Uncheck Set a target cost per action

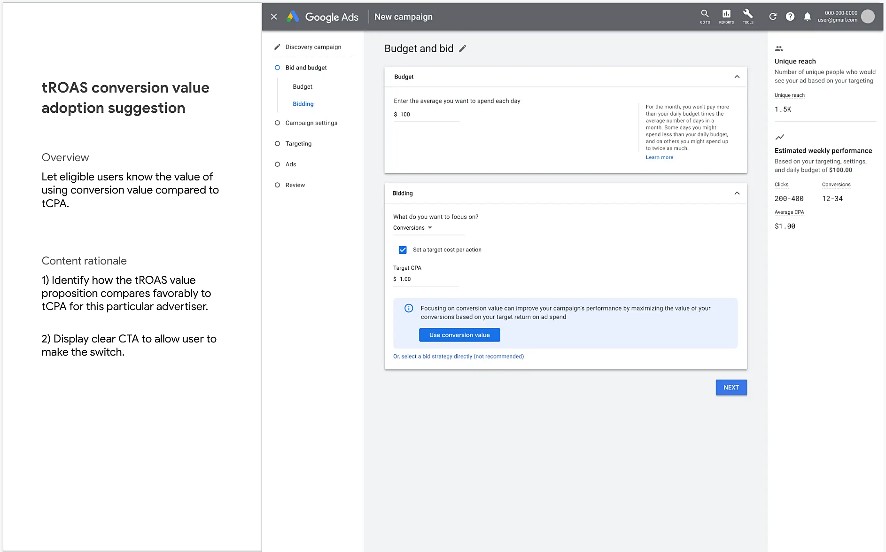tap(403, 250)
